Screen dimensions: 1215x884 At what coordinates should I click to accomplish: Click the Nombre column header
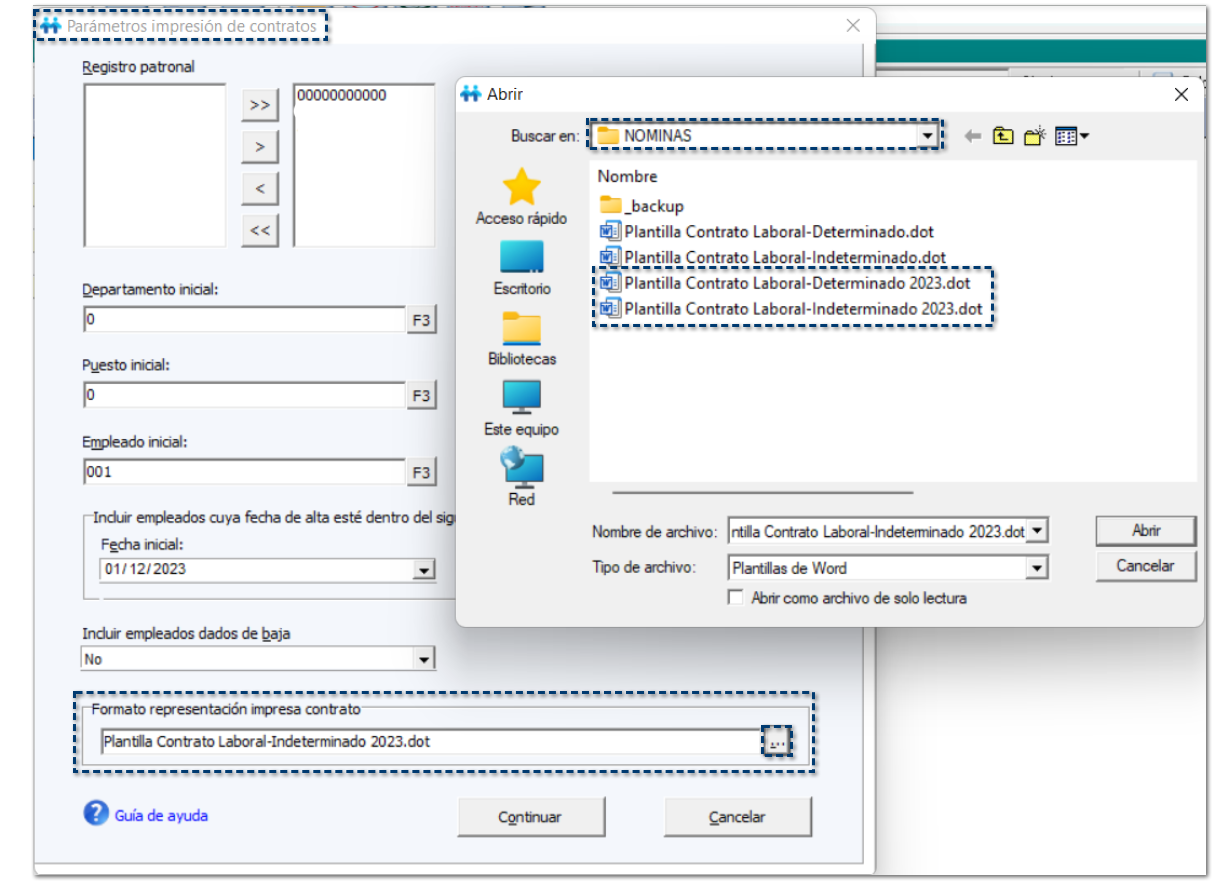point(628,176)
